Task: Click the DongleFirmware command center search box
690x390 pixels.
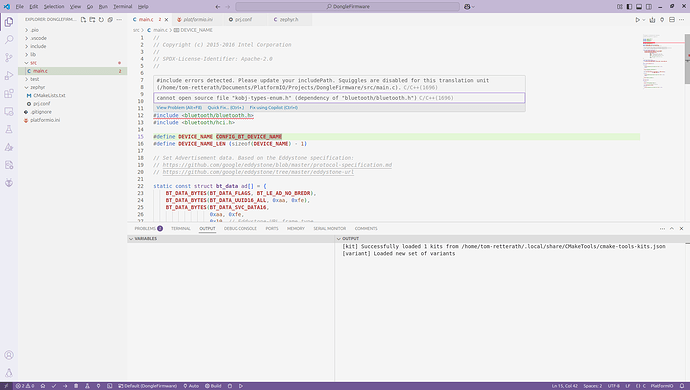Action: coord(348,7)
